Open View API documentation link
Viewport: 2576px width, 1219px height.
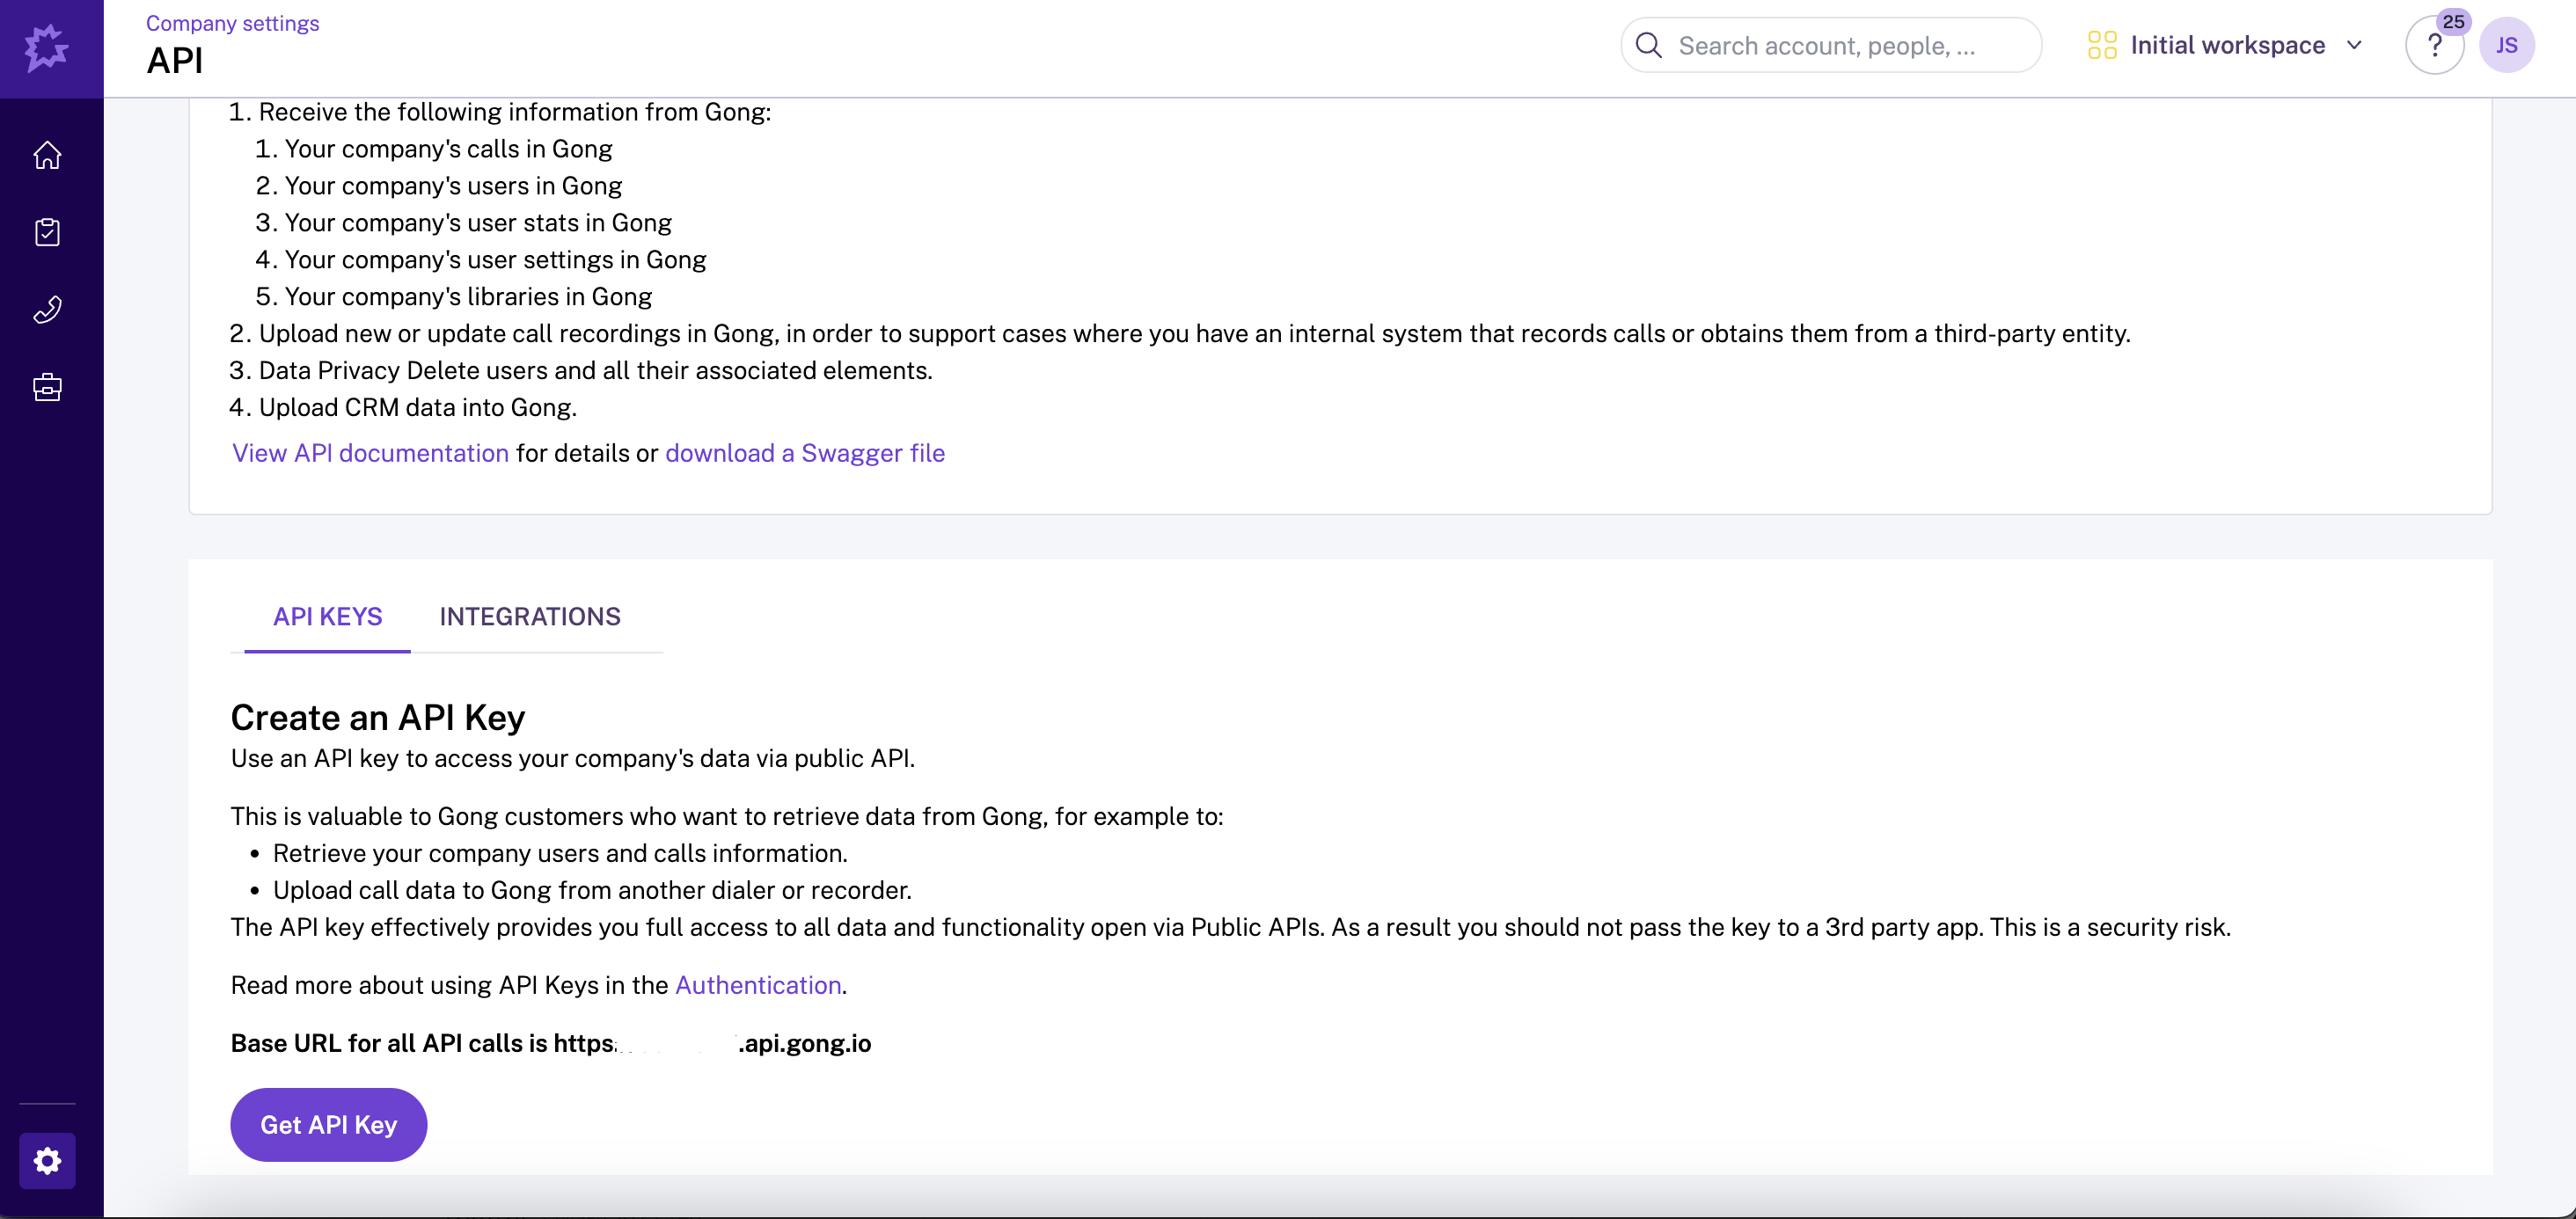[369, 453]
